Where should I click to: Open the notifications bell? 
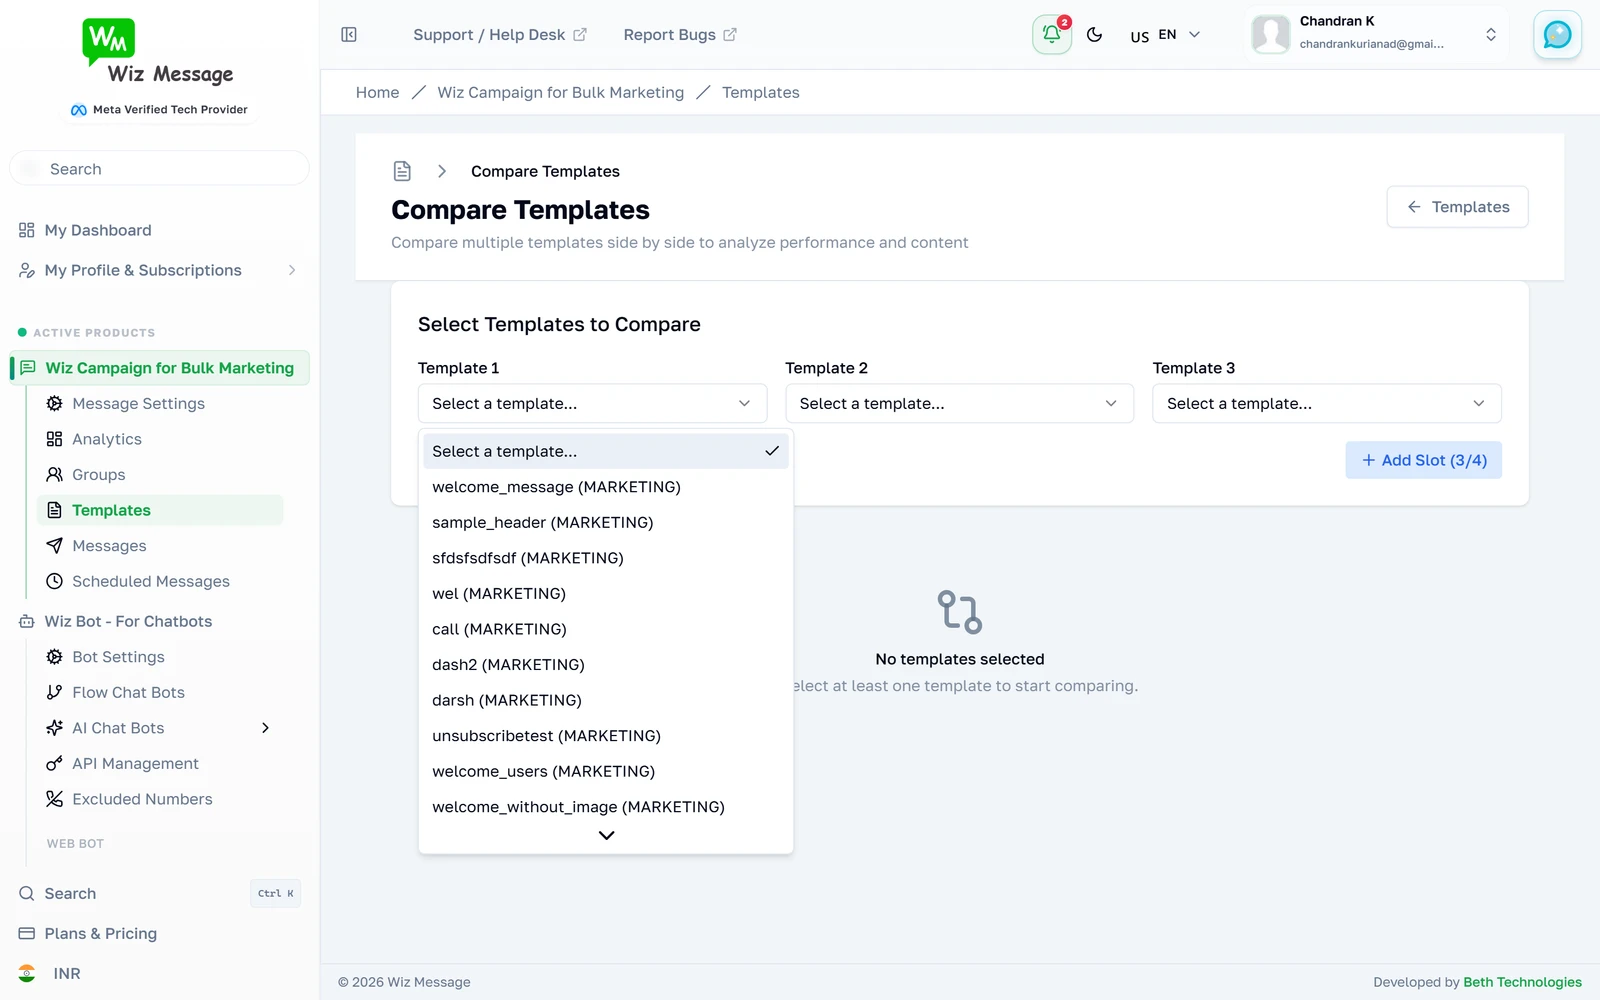click(1052, 35)
